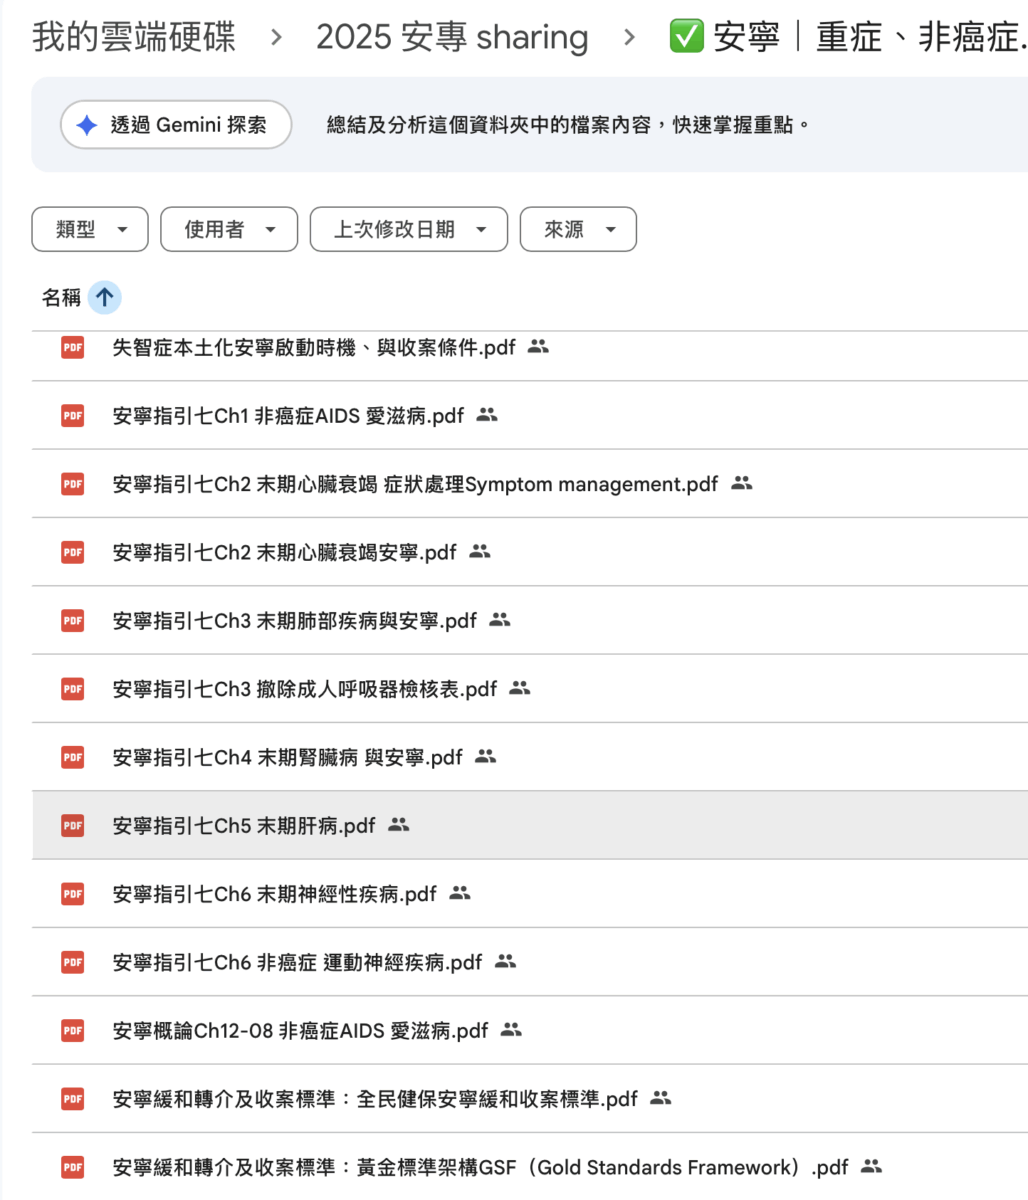
Task: Toggle sort direction arrow next to 名稱
Action: pyautogui.click(x=105, y=297)
